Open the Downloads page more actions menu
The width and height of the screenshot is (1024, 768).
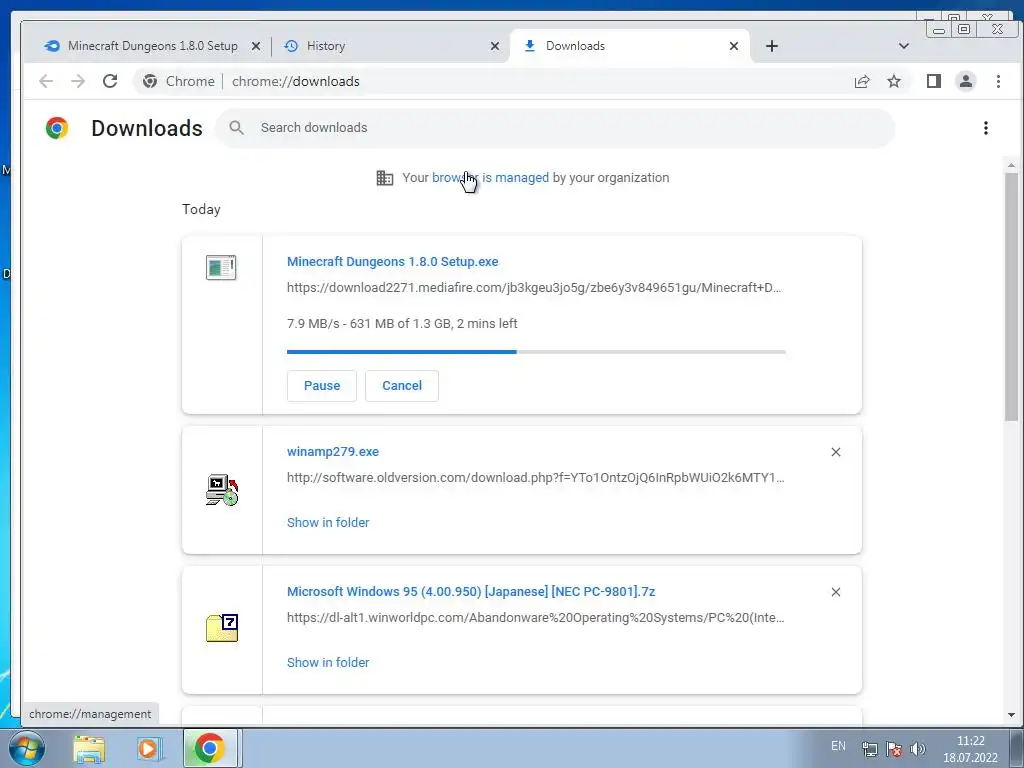[x=985, y=128]
